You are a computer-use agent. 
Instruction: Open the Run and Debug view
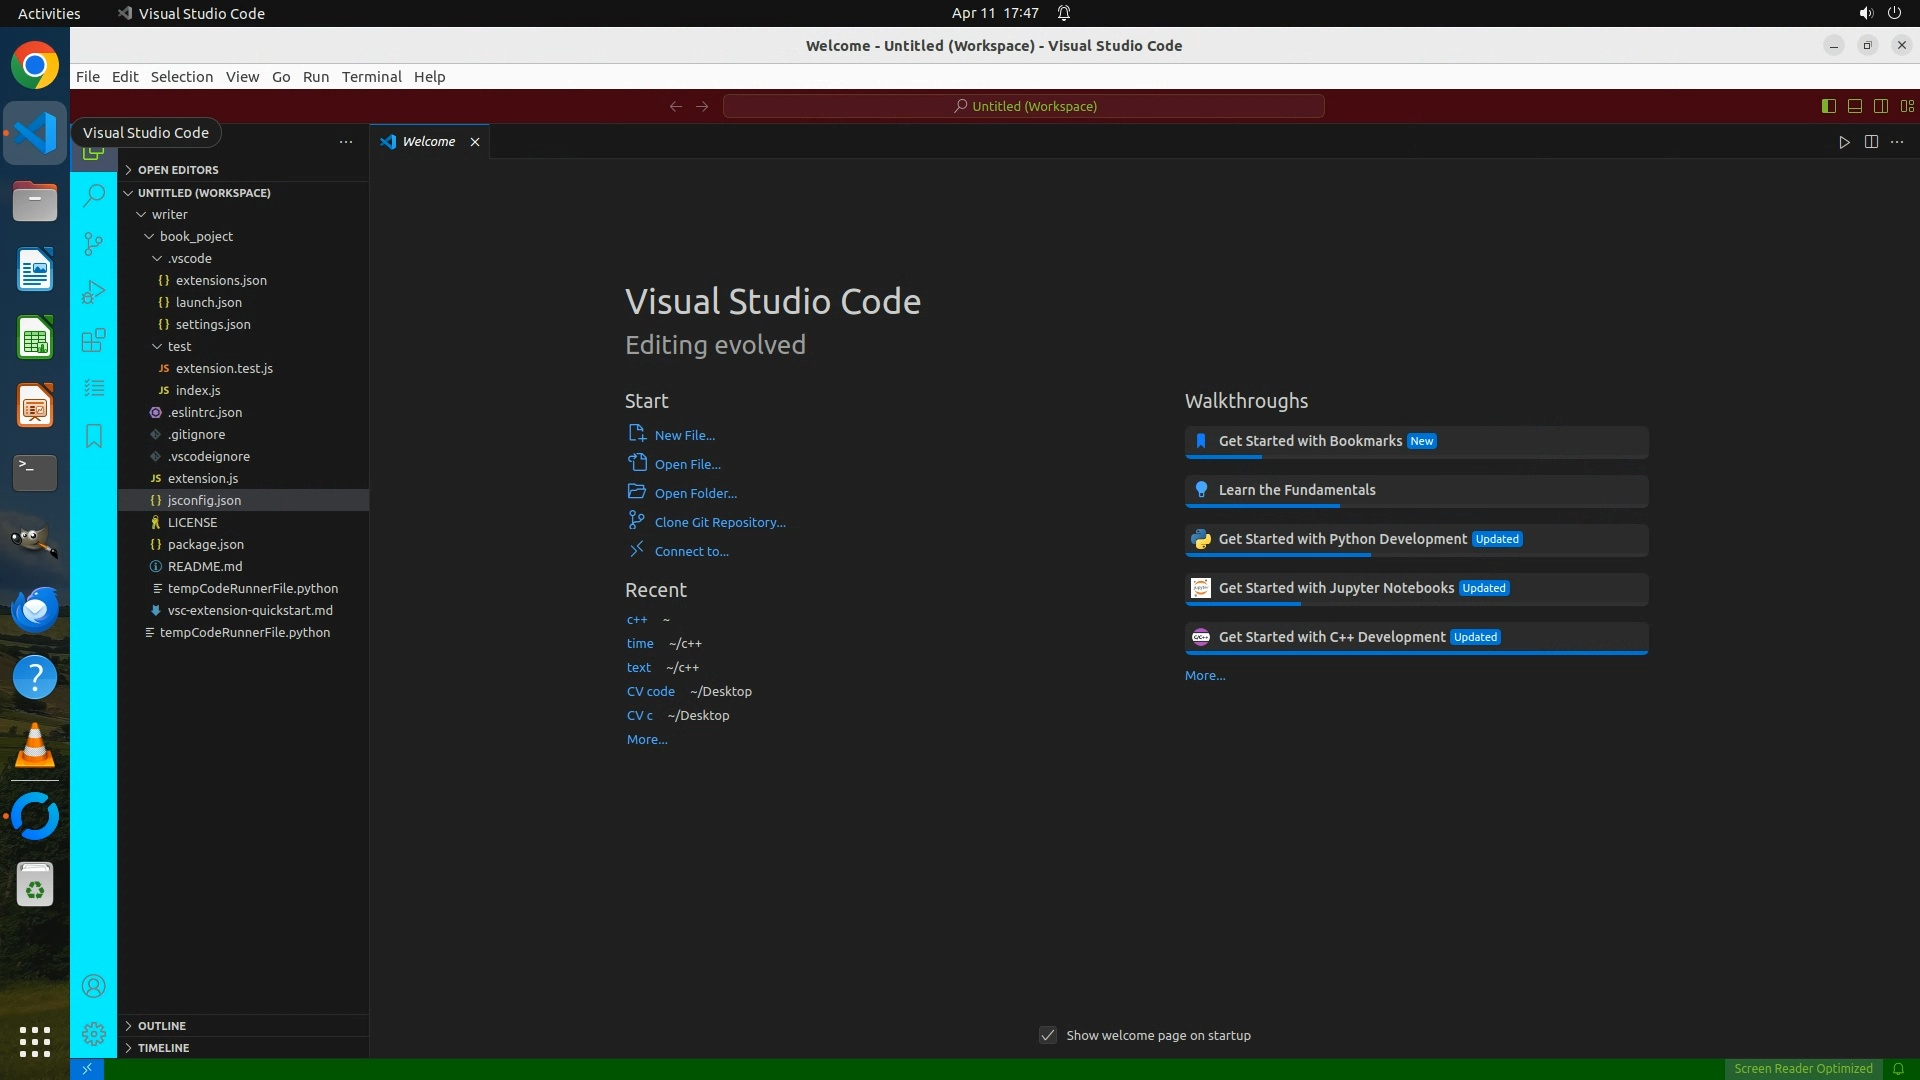coord(93,291)
